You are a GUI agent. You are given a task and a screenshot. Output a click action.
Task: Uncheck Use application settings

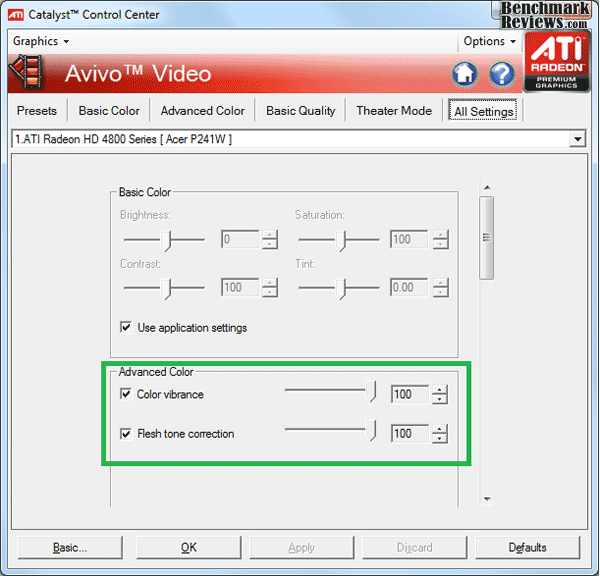pyautogui.click(x=126, y=327)
